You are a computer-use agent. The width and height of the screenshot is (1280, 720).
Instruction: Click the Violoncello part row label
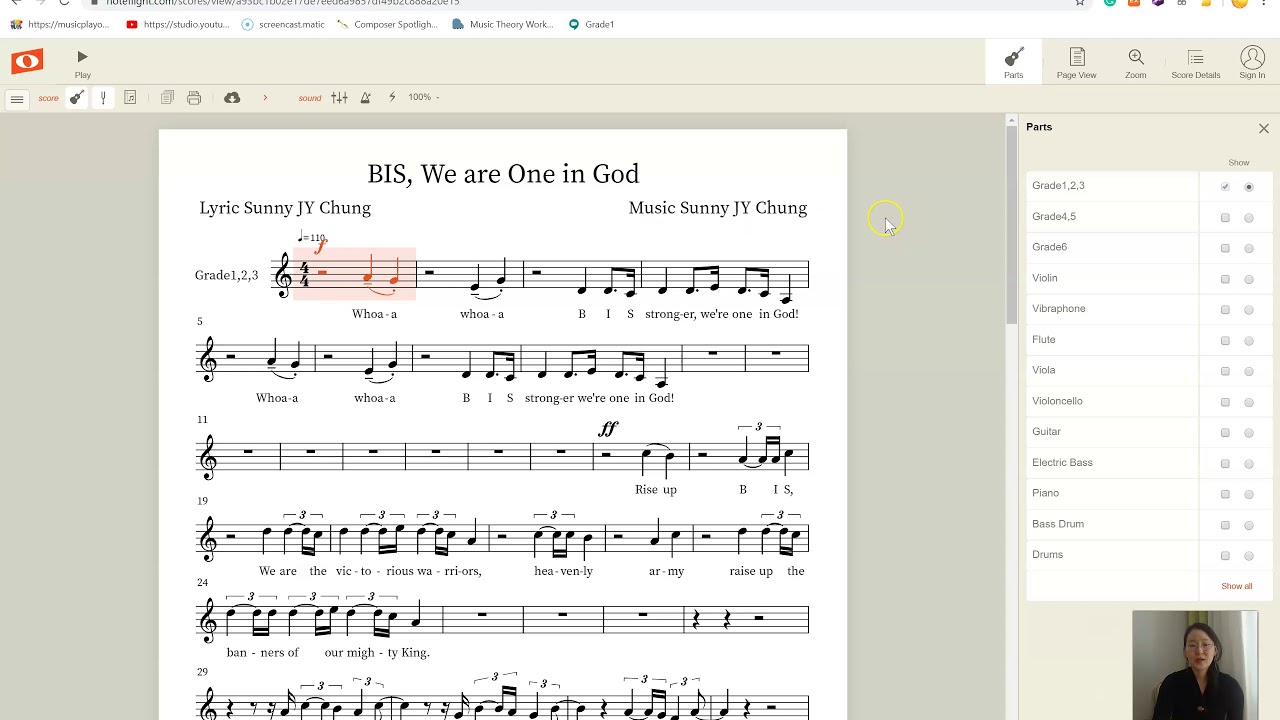1057,401
